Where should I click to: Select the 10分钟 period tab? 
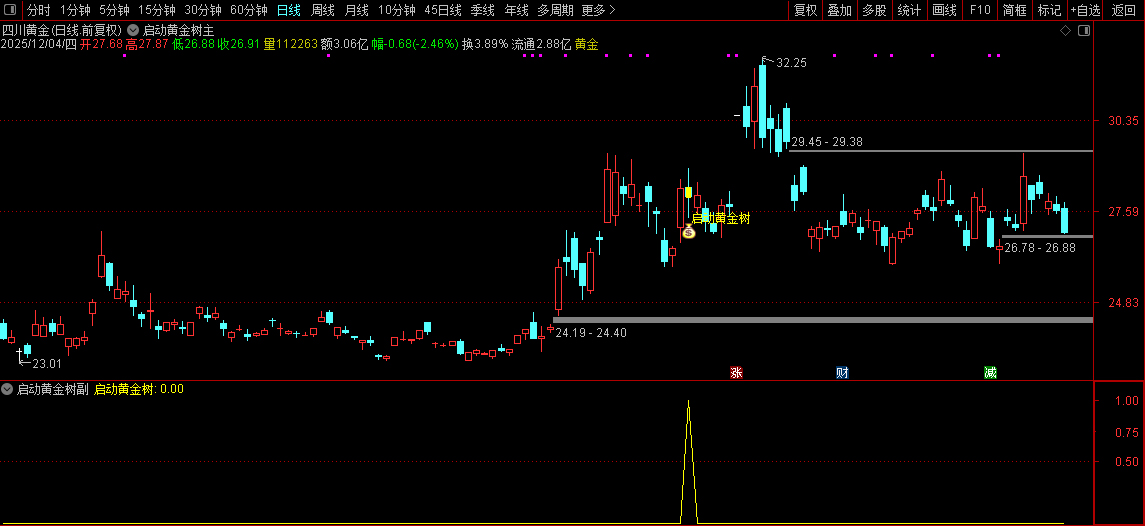pyautogui.click(x=397, y=10)
